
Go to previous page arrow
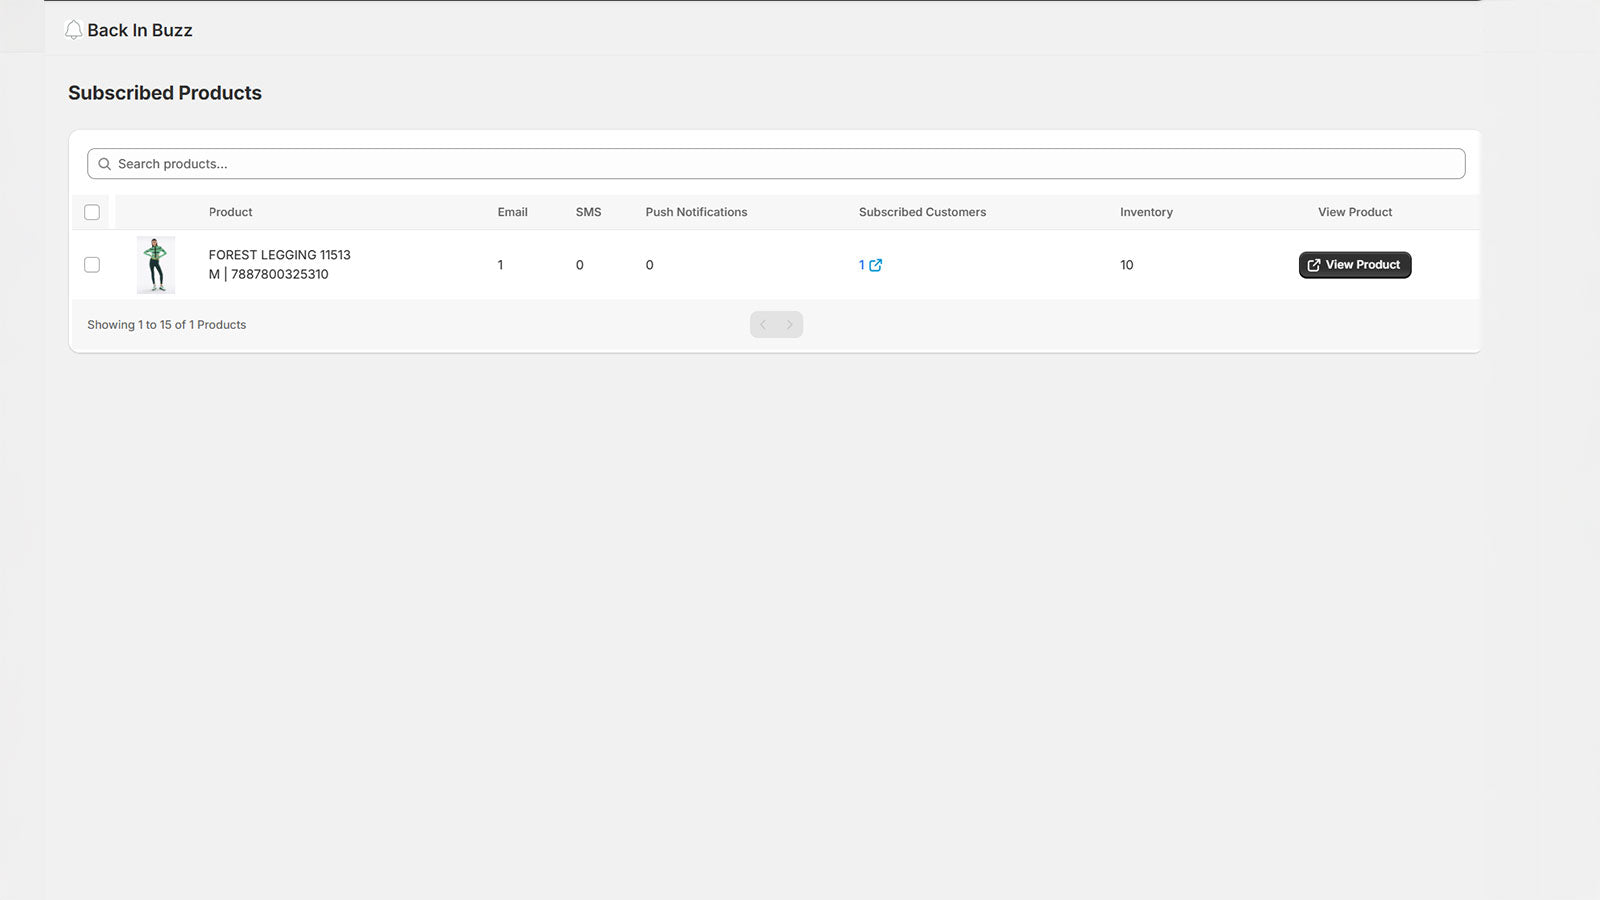click(763, 325)
